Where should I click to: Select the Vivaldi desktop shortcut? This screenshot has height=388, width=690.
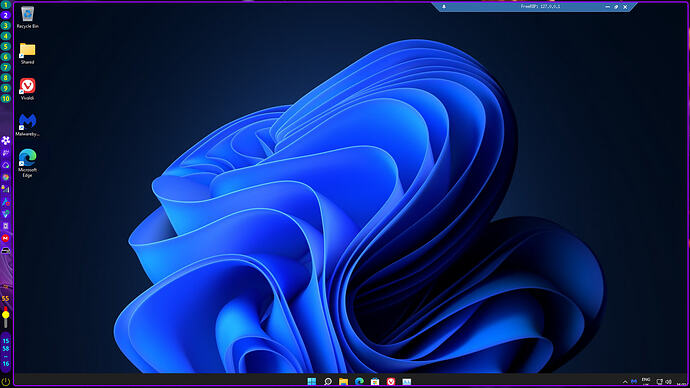click(27, 89)
